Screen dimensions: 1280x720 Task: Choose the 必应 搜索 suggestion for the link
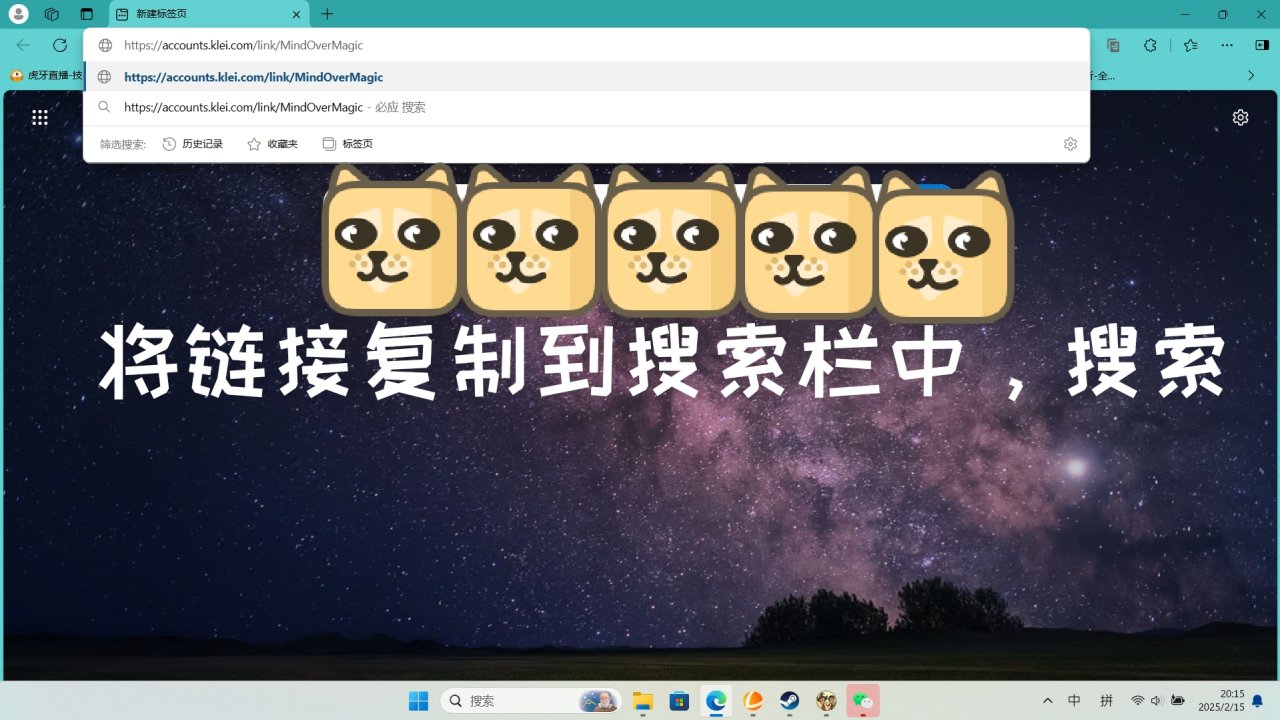(x=275, y=107)
